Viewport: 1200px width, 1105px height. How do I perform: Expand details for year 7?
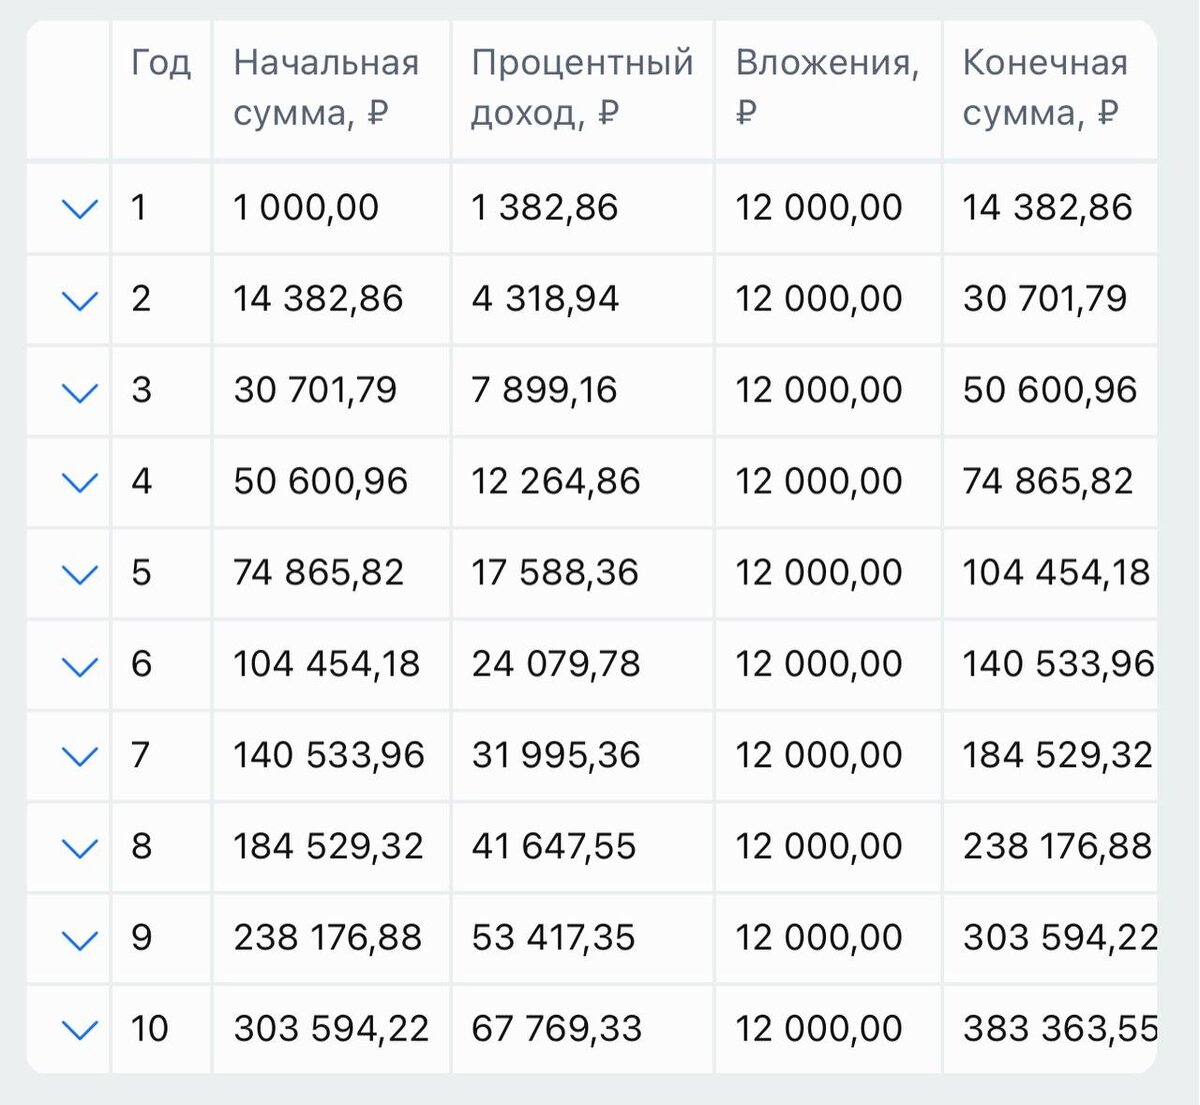click(x=79, y=755)
